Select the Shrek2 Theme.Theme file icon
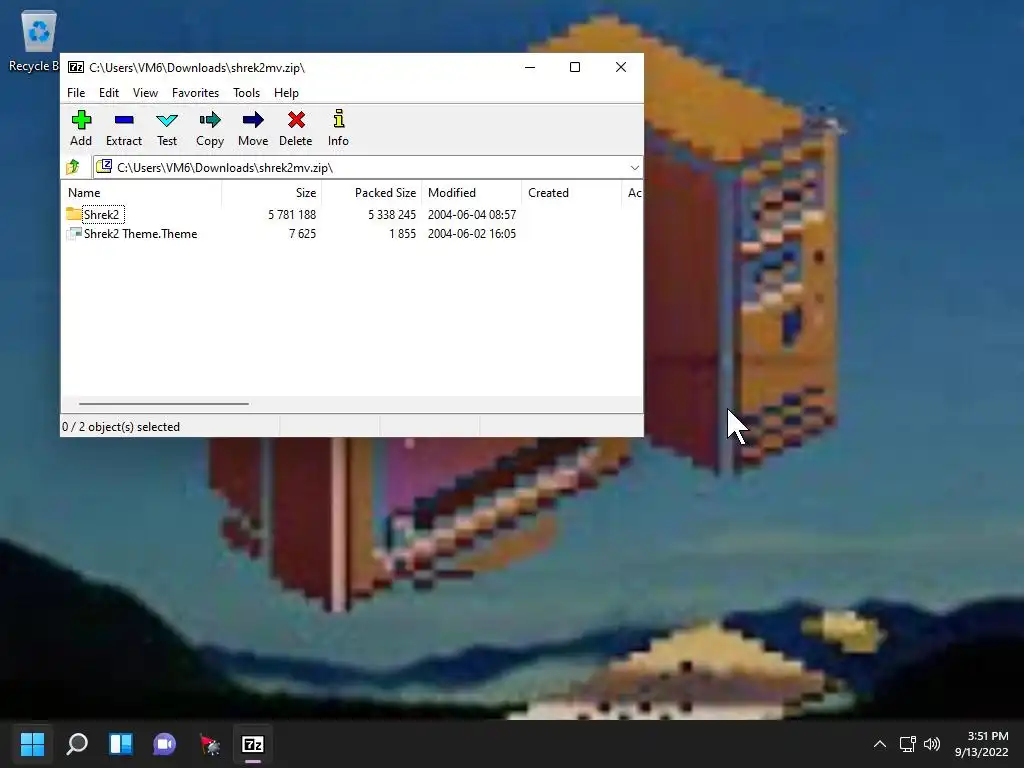The width and height of the screenshot is (1024, 768). (74, 233)
